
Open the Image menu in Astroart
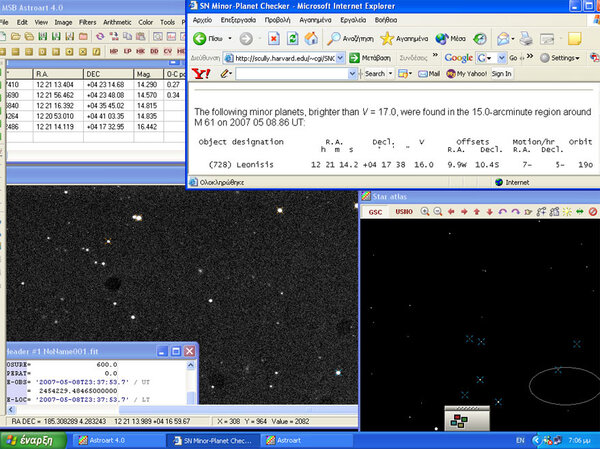pos(63,22)
